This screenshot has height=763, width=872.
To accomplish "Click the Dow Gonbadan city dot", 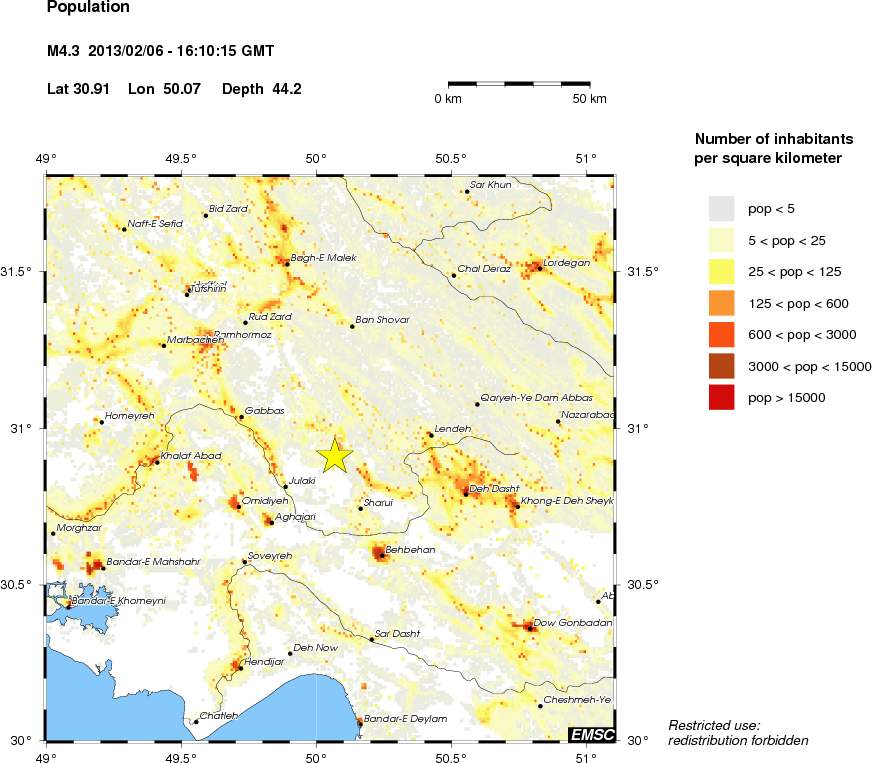I will point(530,629).
